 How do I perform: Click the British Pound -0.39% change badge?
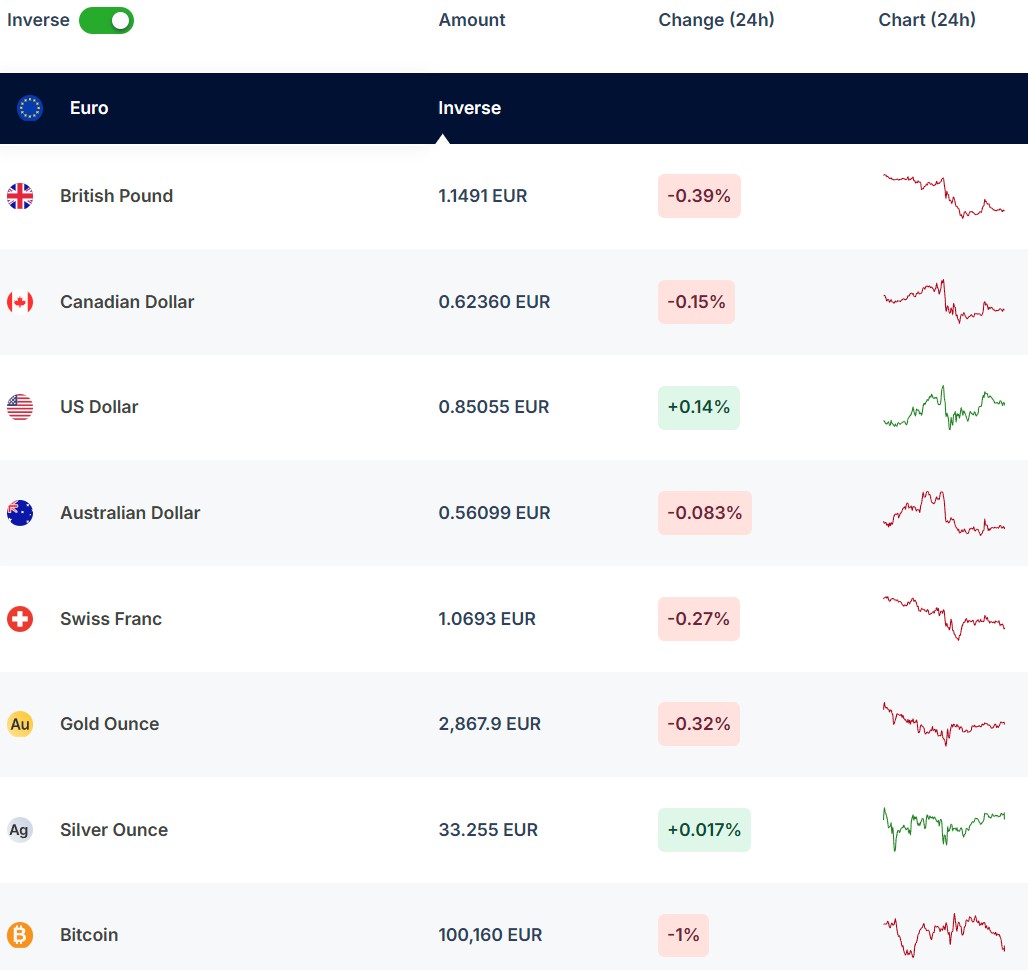tap(699, 196)
